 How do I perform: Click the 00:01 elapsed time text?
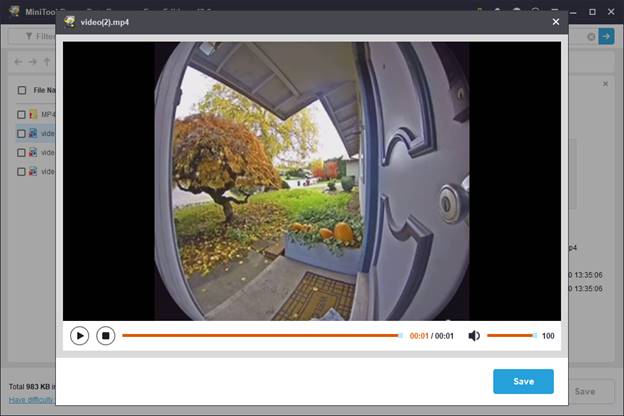click(x=419, y=336)
